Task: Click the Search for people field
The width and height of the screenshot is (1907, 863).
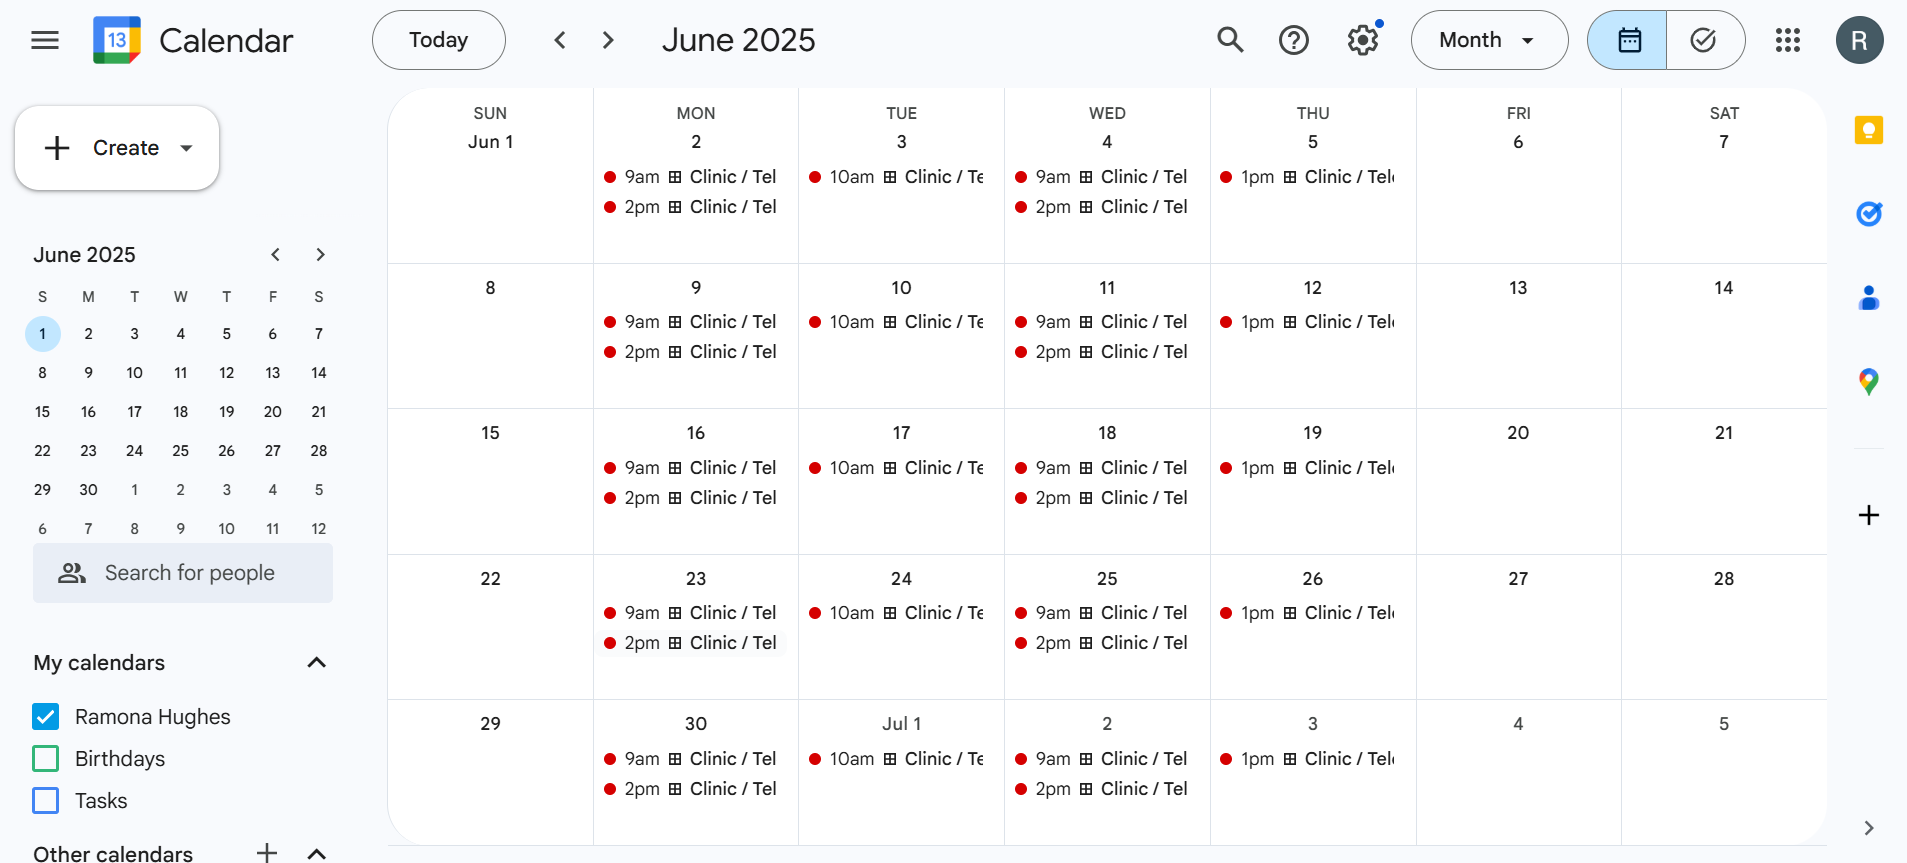Action: coord(190,573)
